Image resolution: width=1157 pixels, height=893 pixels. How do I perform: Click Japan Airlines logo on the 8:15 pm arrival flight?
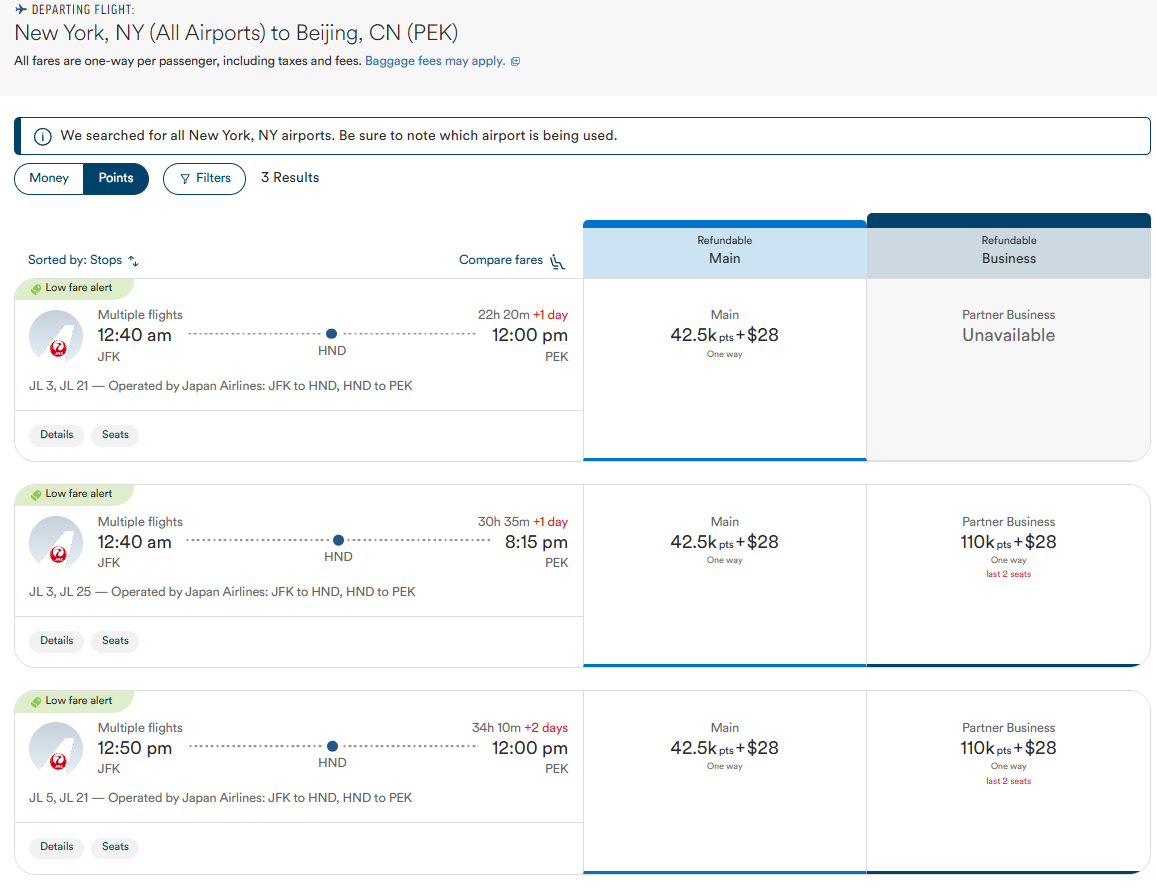coord(56,542)
